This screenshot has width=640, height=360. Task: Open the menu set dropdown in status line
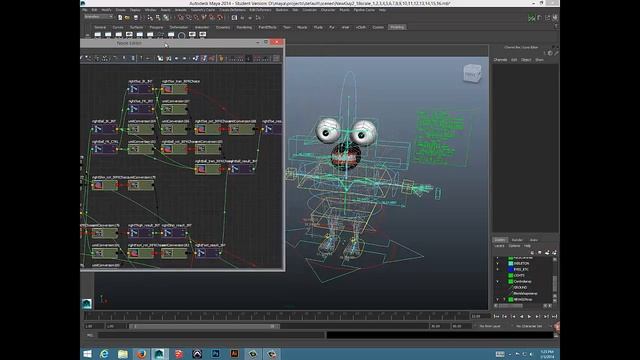pyautogui.click(x=98, y=17)
